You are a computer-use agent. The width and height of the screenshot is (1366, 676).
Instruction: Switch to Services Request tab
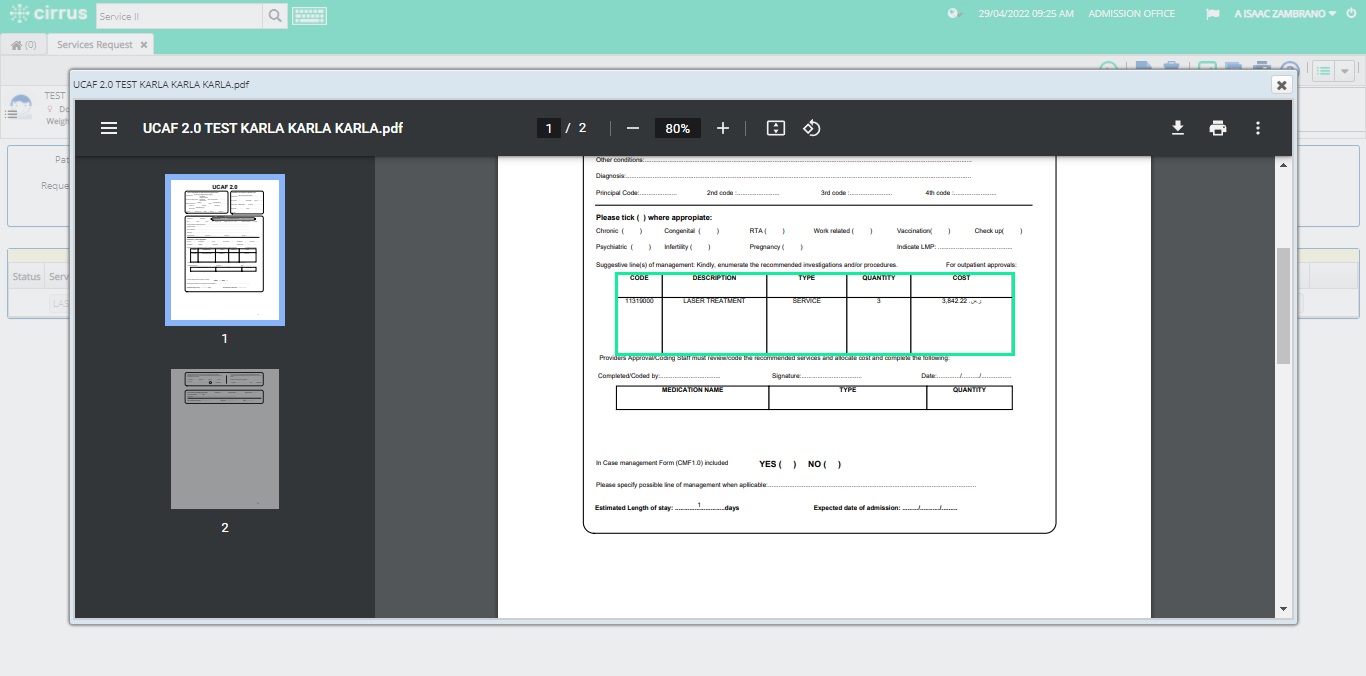tap(95, 45)
